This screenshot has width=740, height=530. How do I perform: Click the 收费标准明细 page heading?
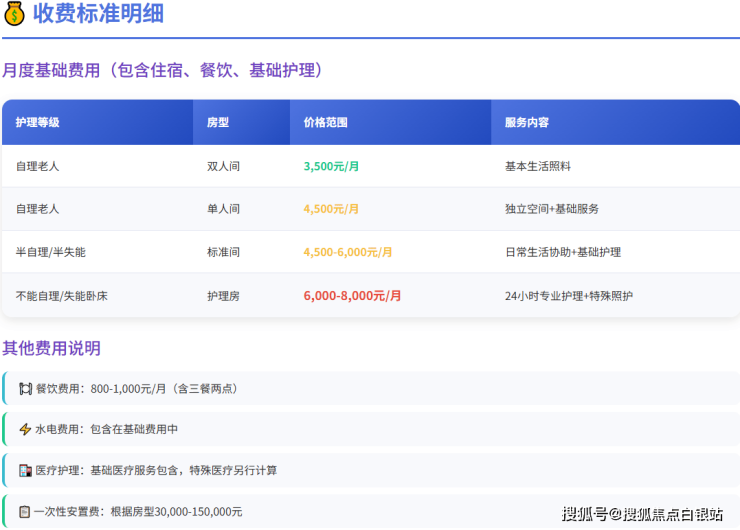[98, 14]
